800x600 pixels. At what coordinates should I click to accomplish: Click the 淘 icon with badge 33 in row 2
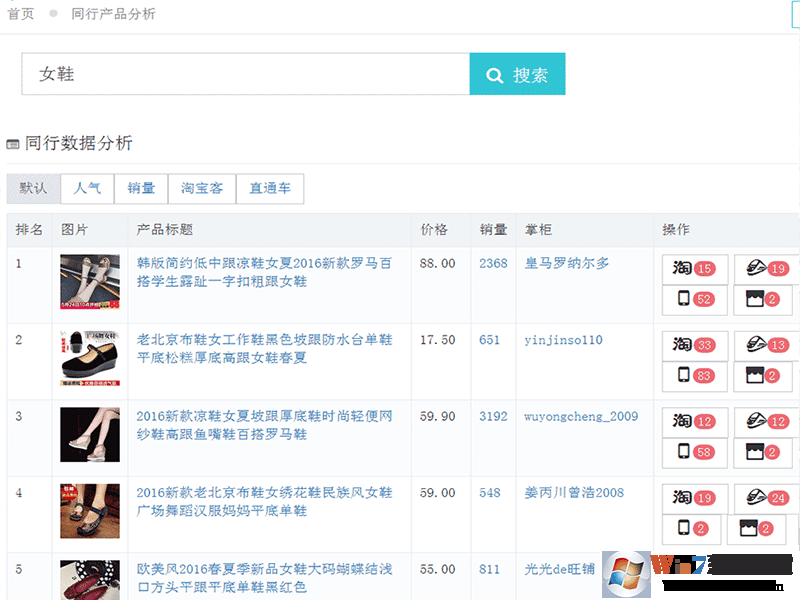pyautogui.click(x=695, y=345)
